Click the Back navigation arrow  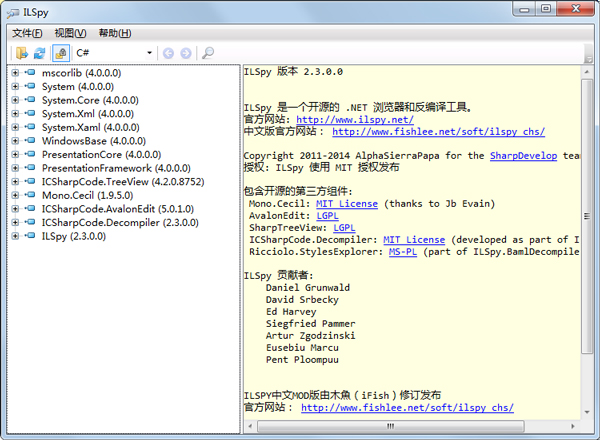(x=168, y=53)
